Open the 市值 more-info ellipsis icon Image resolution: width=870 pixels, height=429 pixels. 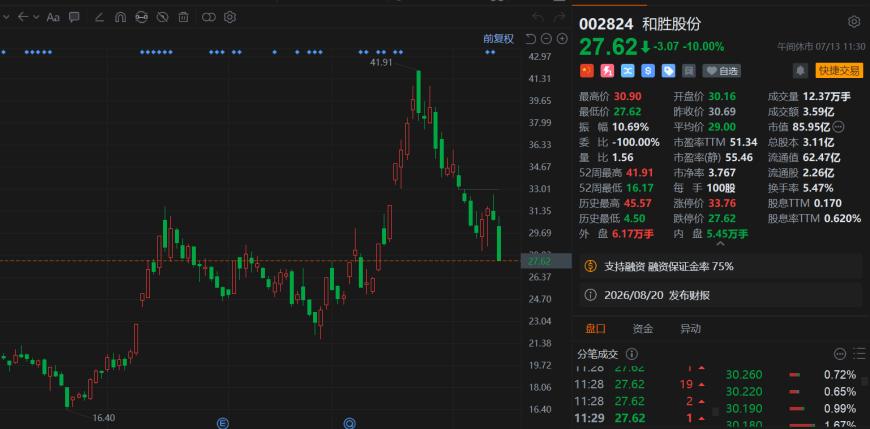(x=839, y=127)
